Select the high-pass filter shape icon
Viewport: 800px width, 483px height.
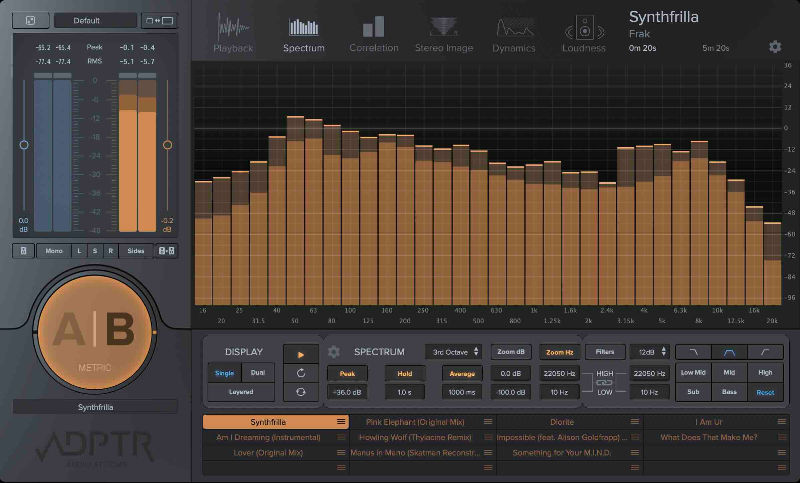pyautogui.click(x=765, y=352)
